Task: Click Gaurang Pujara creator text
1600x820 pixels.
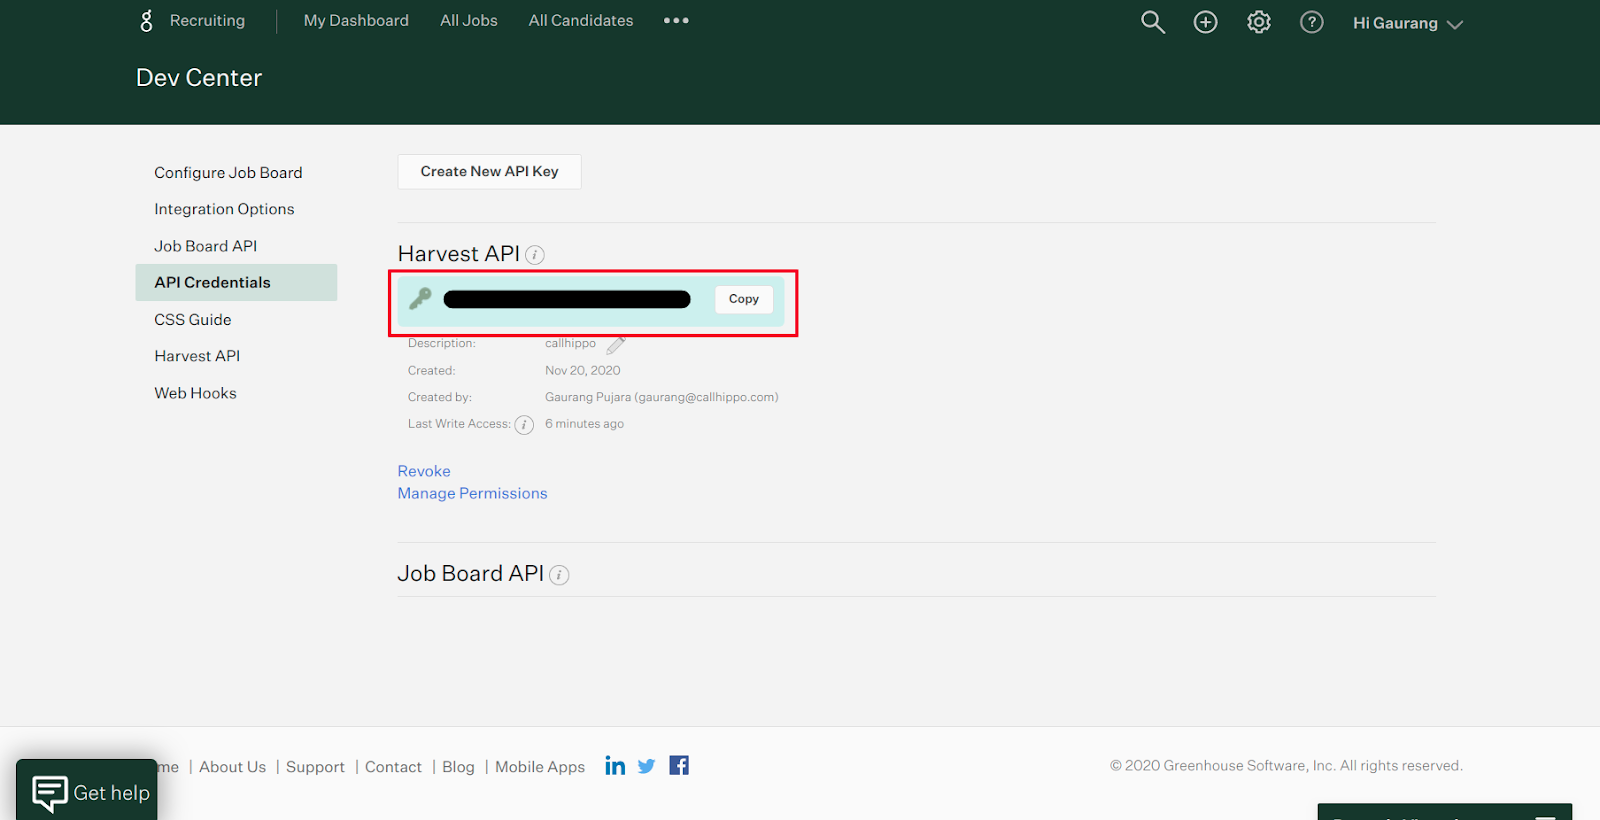Action: 662,397
